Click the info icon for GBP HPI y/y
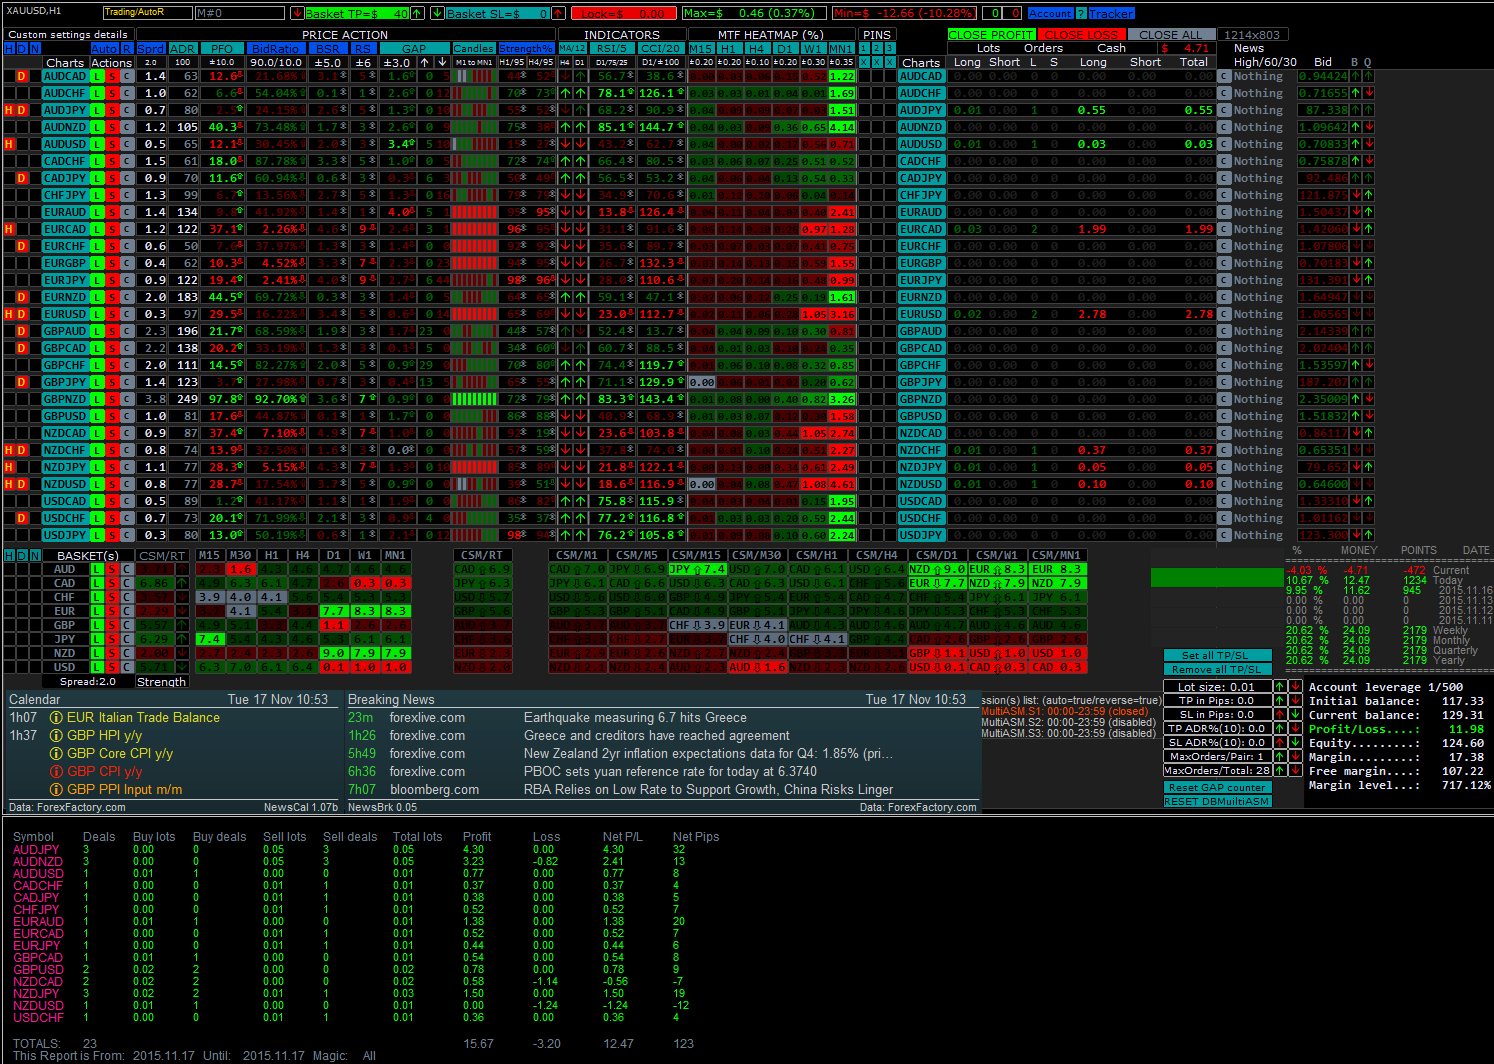Viewport: 1494px width, 1064px height. [57, 735]
